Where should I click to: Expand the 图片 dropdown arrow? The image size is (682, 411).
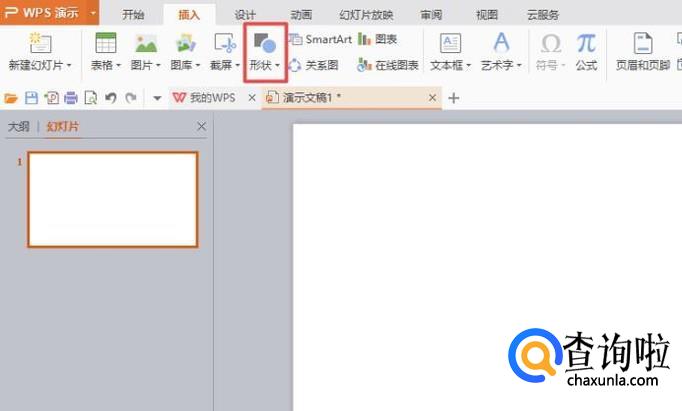158,66
